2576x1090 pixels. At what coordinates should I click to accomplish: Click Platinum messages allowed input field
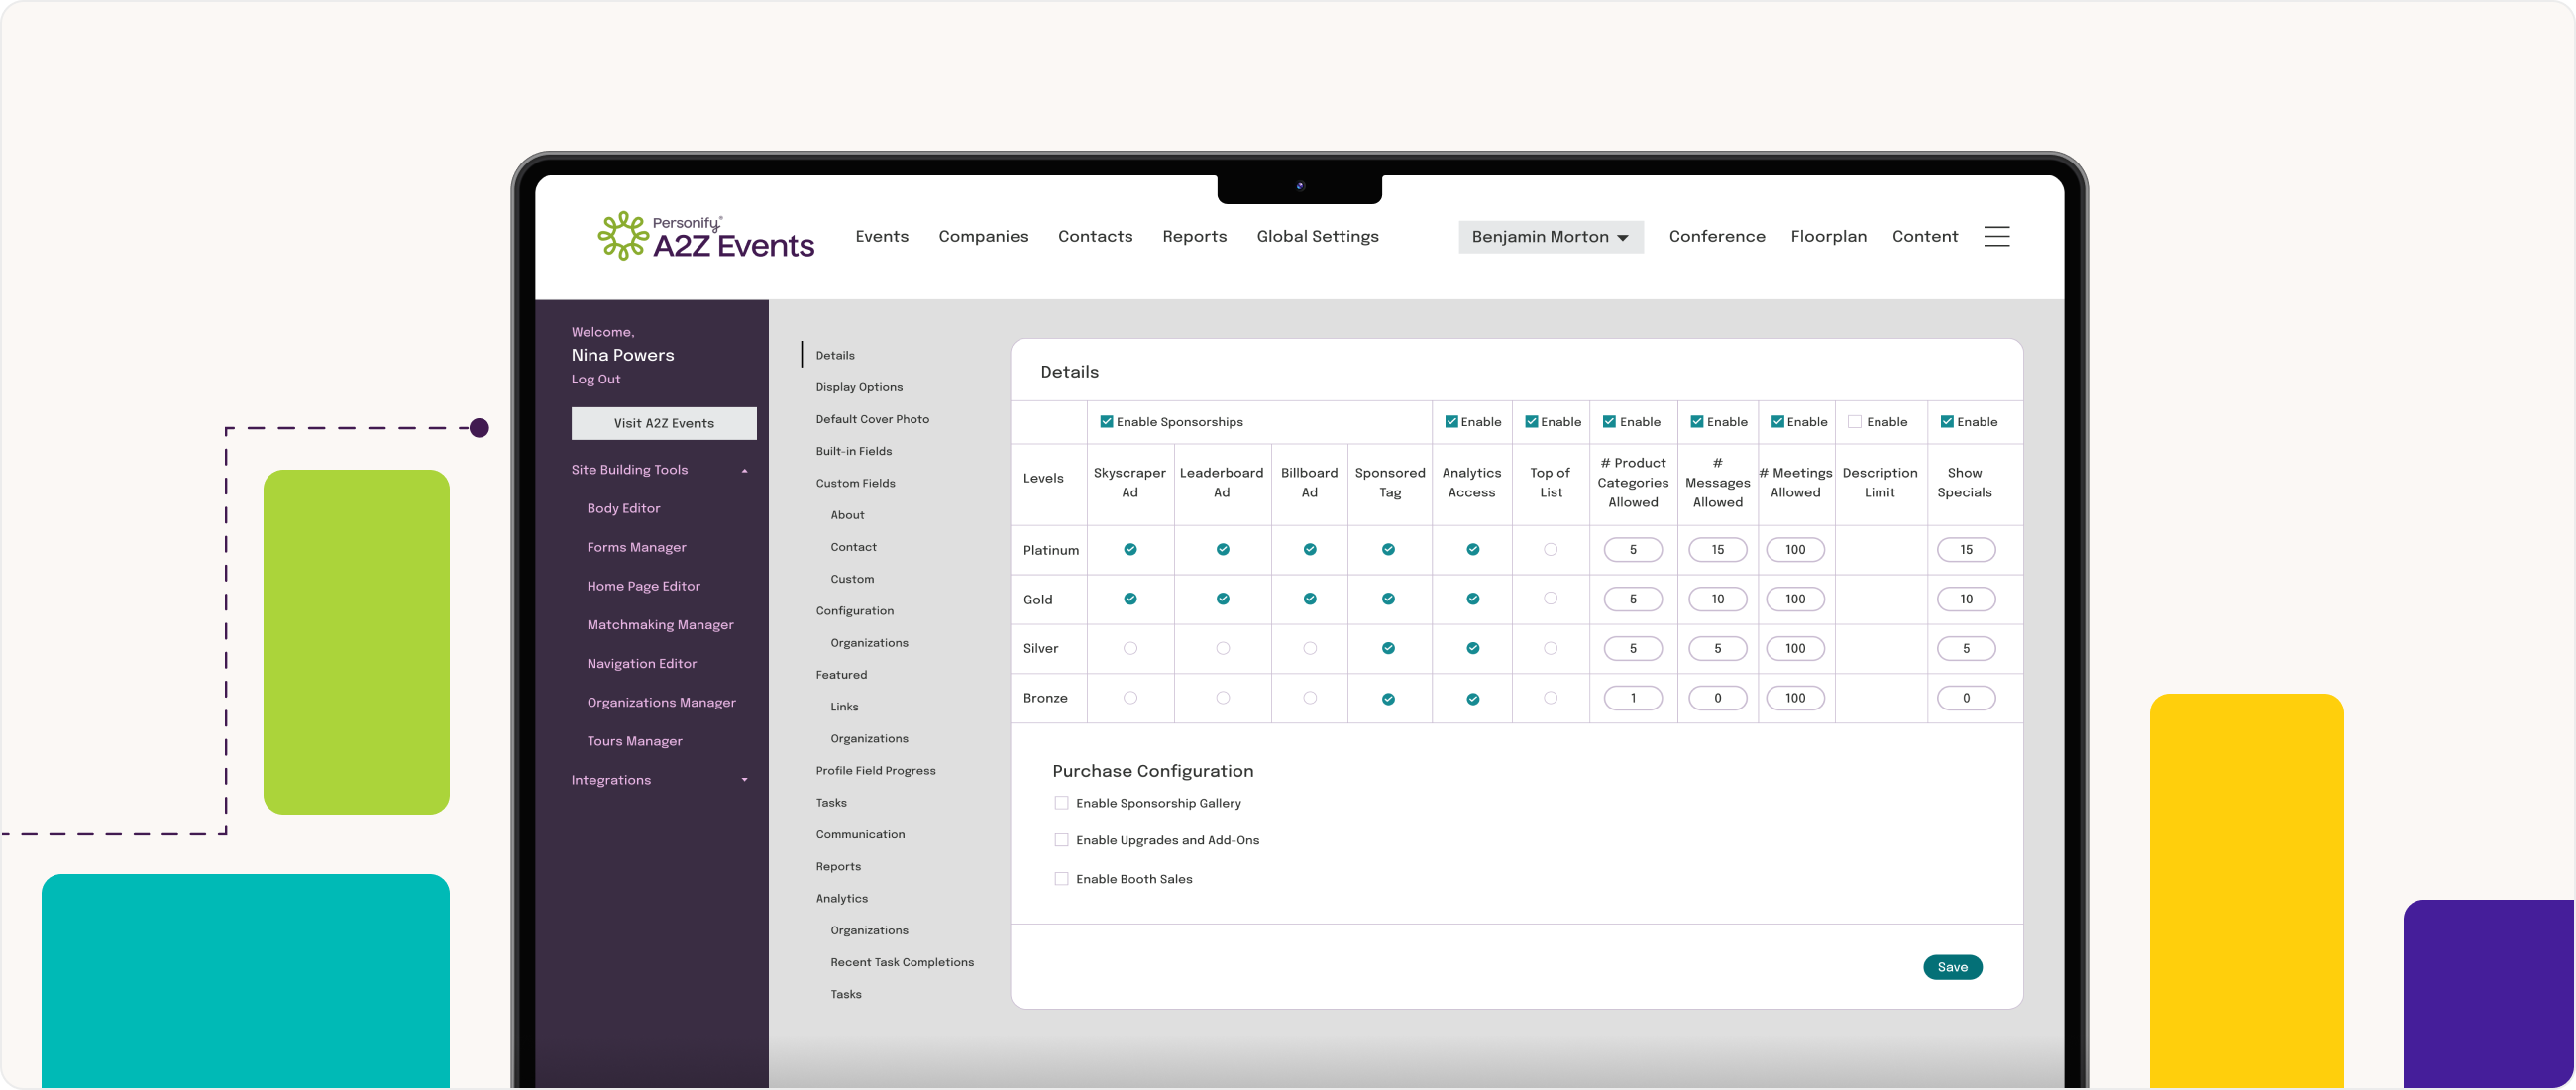[1717, 550]
